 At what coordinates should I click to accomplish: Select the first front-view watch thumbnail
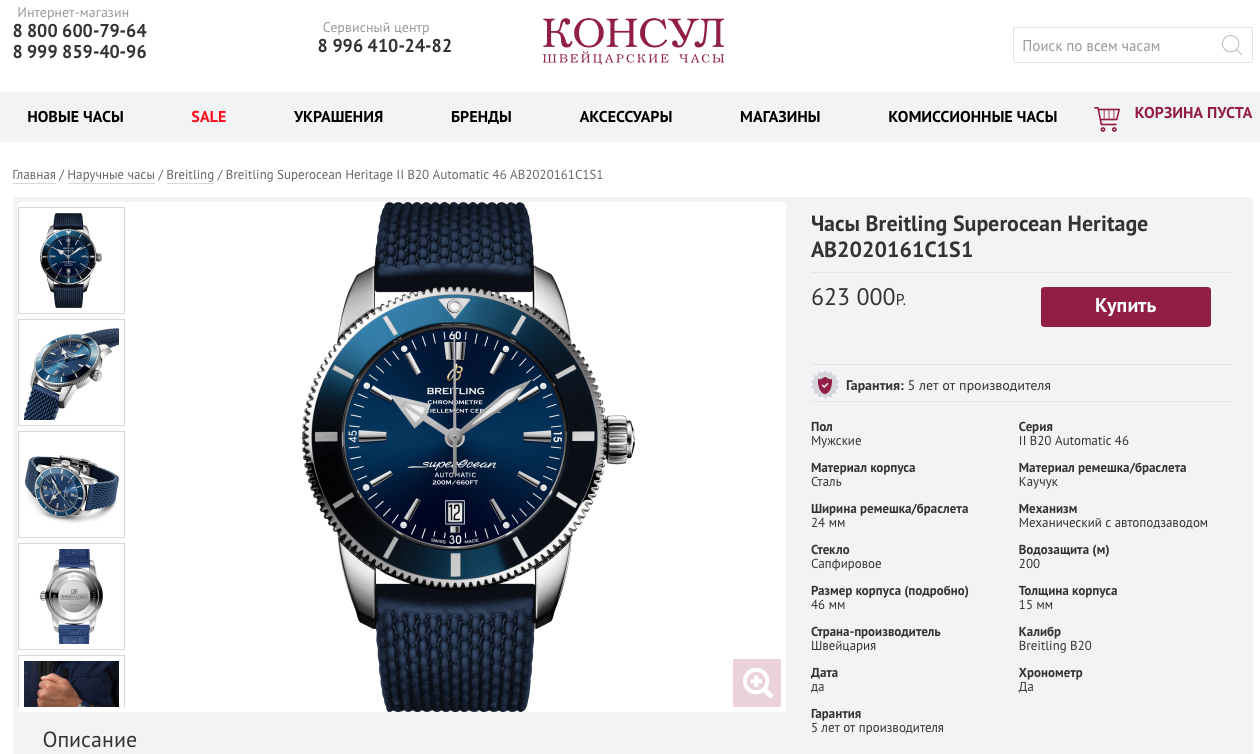[72, 260]
